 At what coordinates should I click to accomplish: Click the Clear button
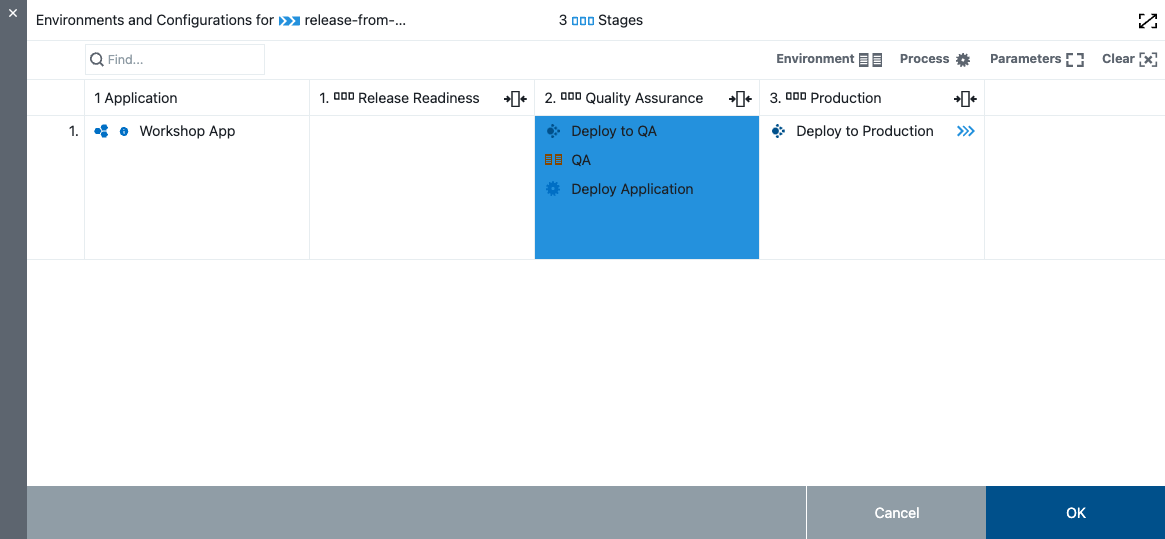pos(1129,59)
